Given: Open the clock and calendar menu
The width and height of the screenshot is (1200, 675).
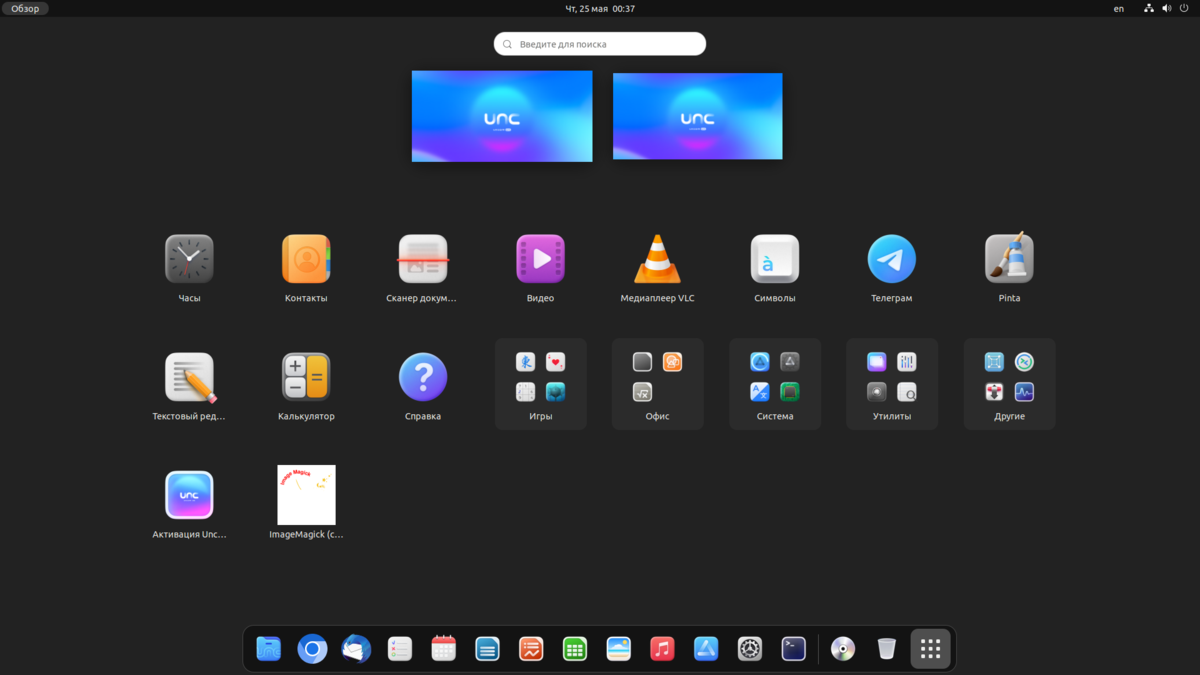Looking at the screenshot, I should pyautogui.click(x=600, y=8).
